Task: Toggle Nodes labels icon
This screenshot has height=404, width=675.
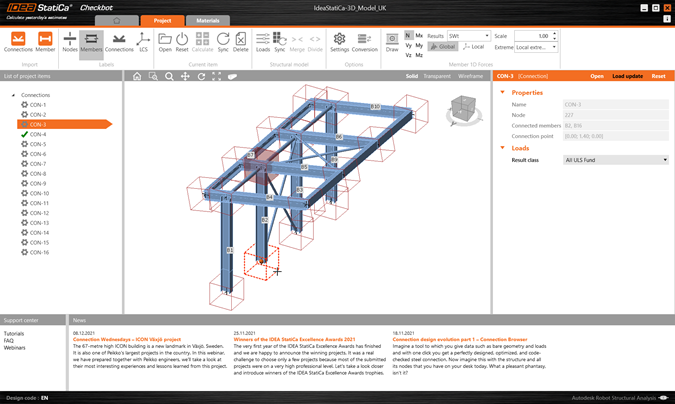Action: (x=69, y=42)
